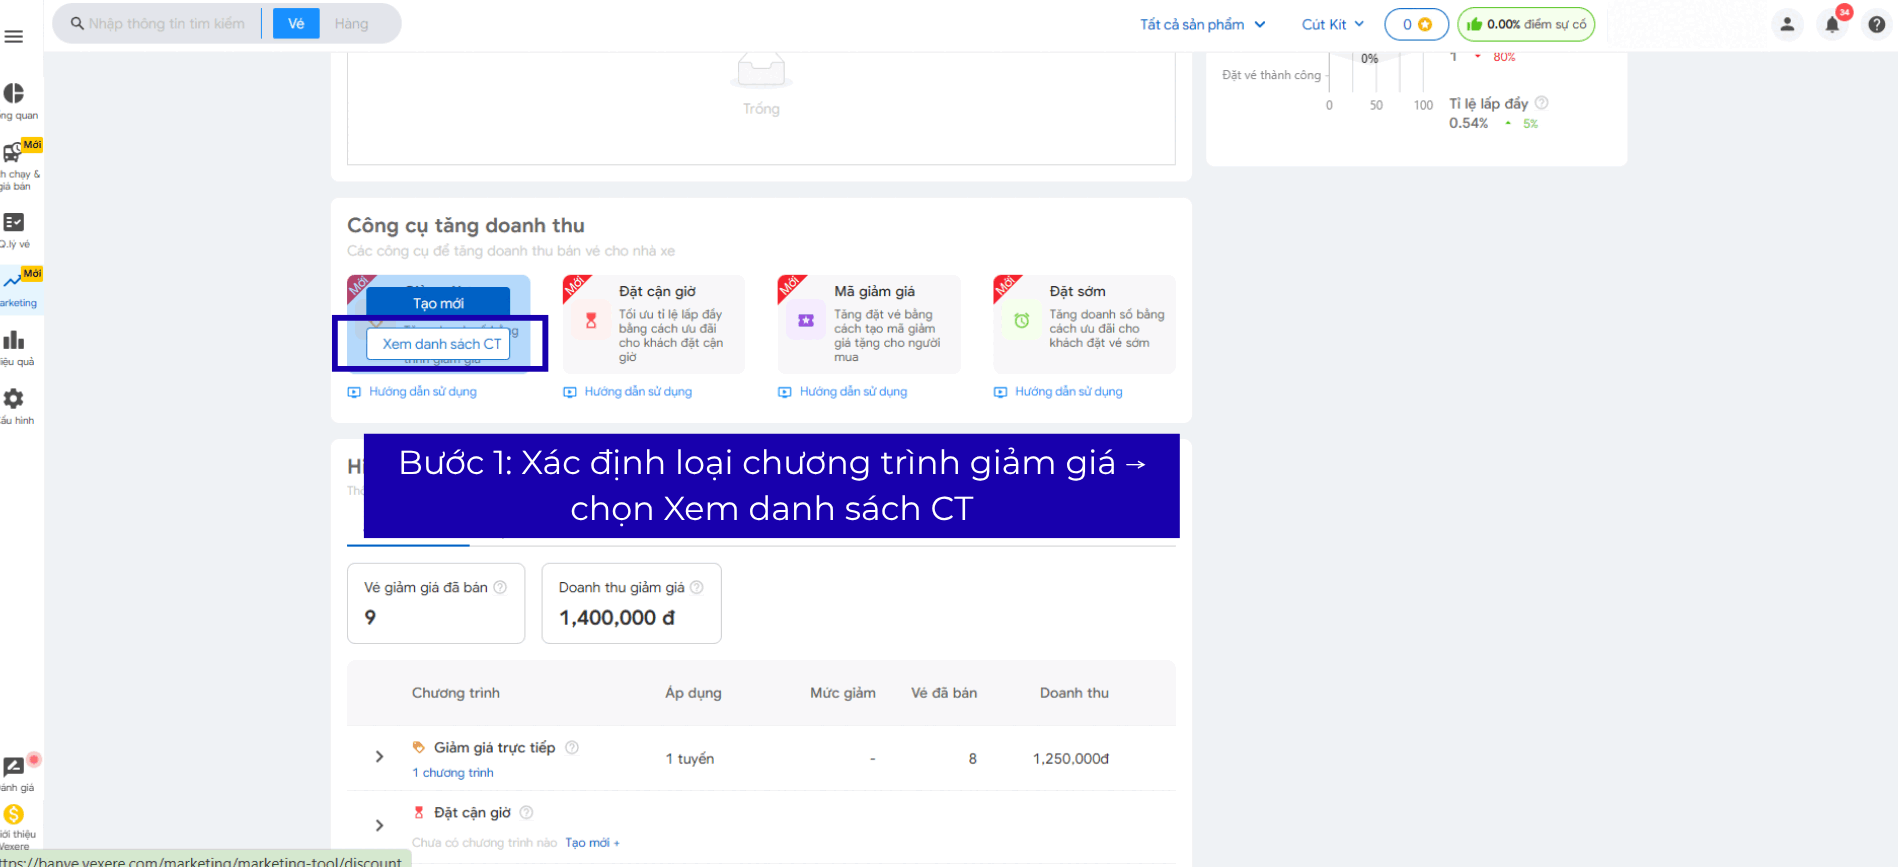
Task: Click the help question mark icon
Action: 1876,25
